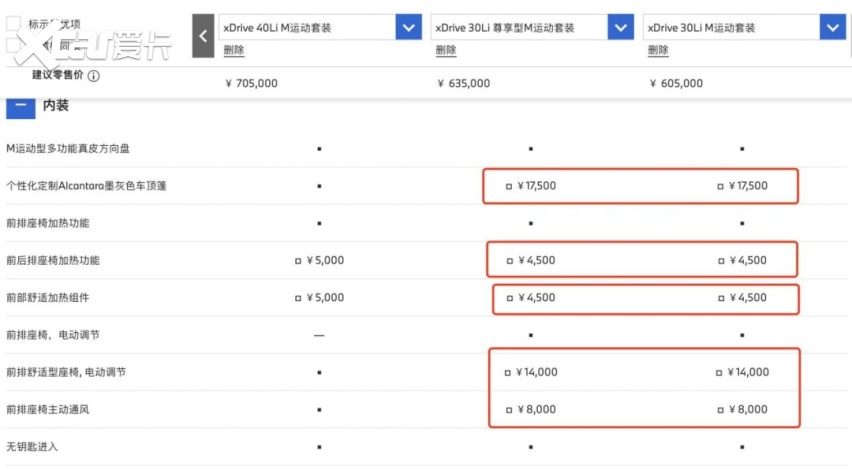
Task: Check ¥8,000 前排座椅主动通风 for 30Li 尊享型
Action: pos(509,410)
